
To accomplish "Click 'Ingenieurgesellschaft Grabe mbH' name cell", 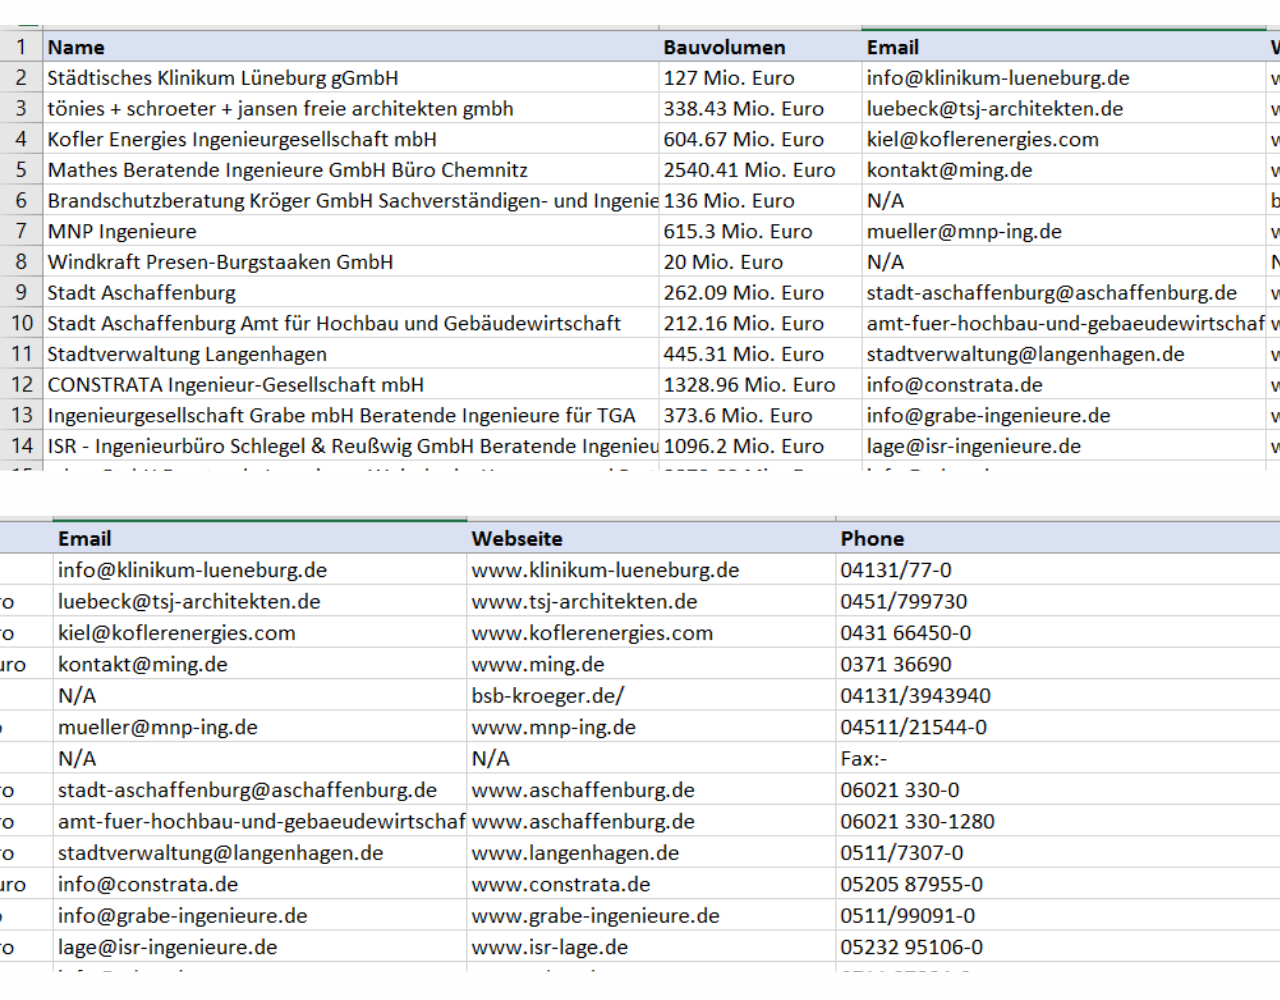I will (x=351, y=415).
